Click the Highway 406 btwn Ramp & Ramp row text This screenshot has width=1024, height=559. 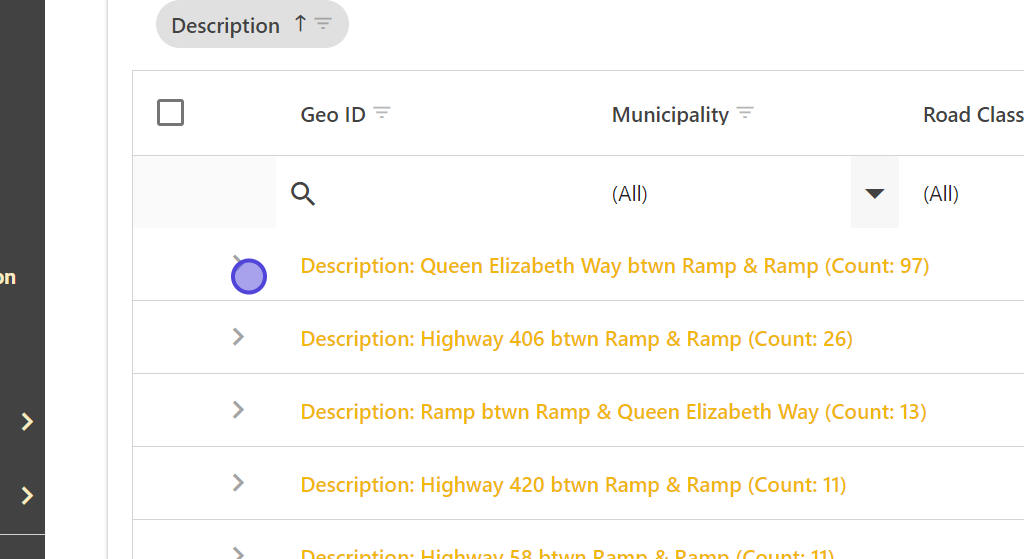(576, 339)
